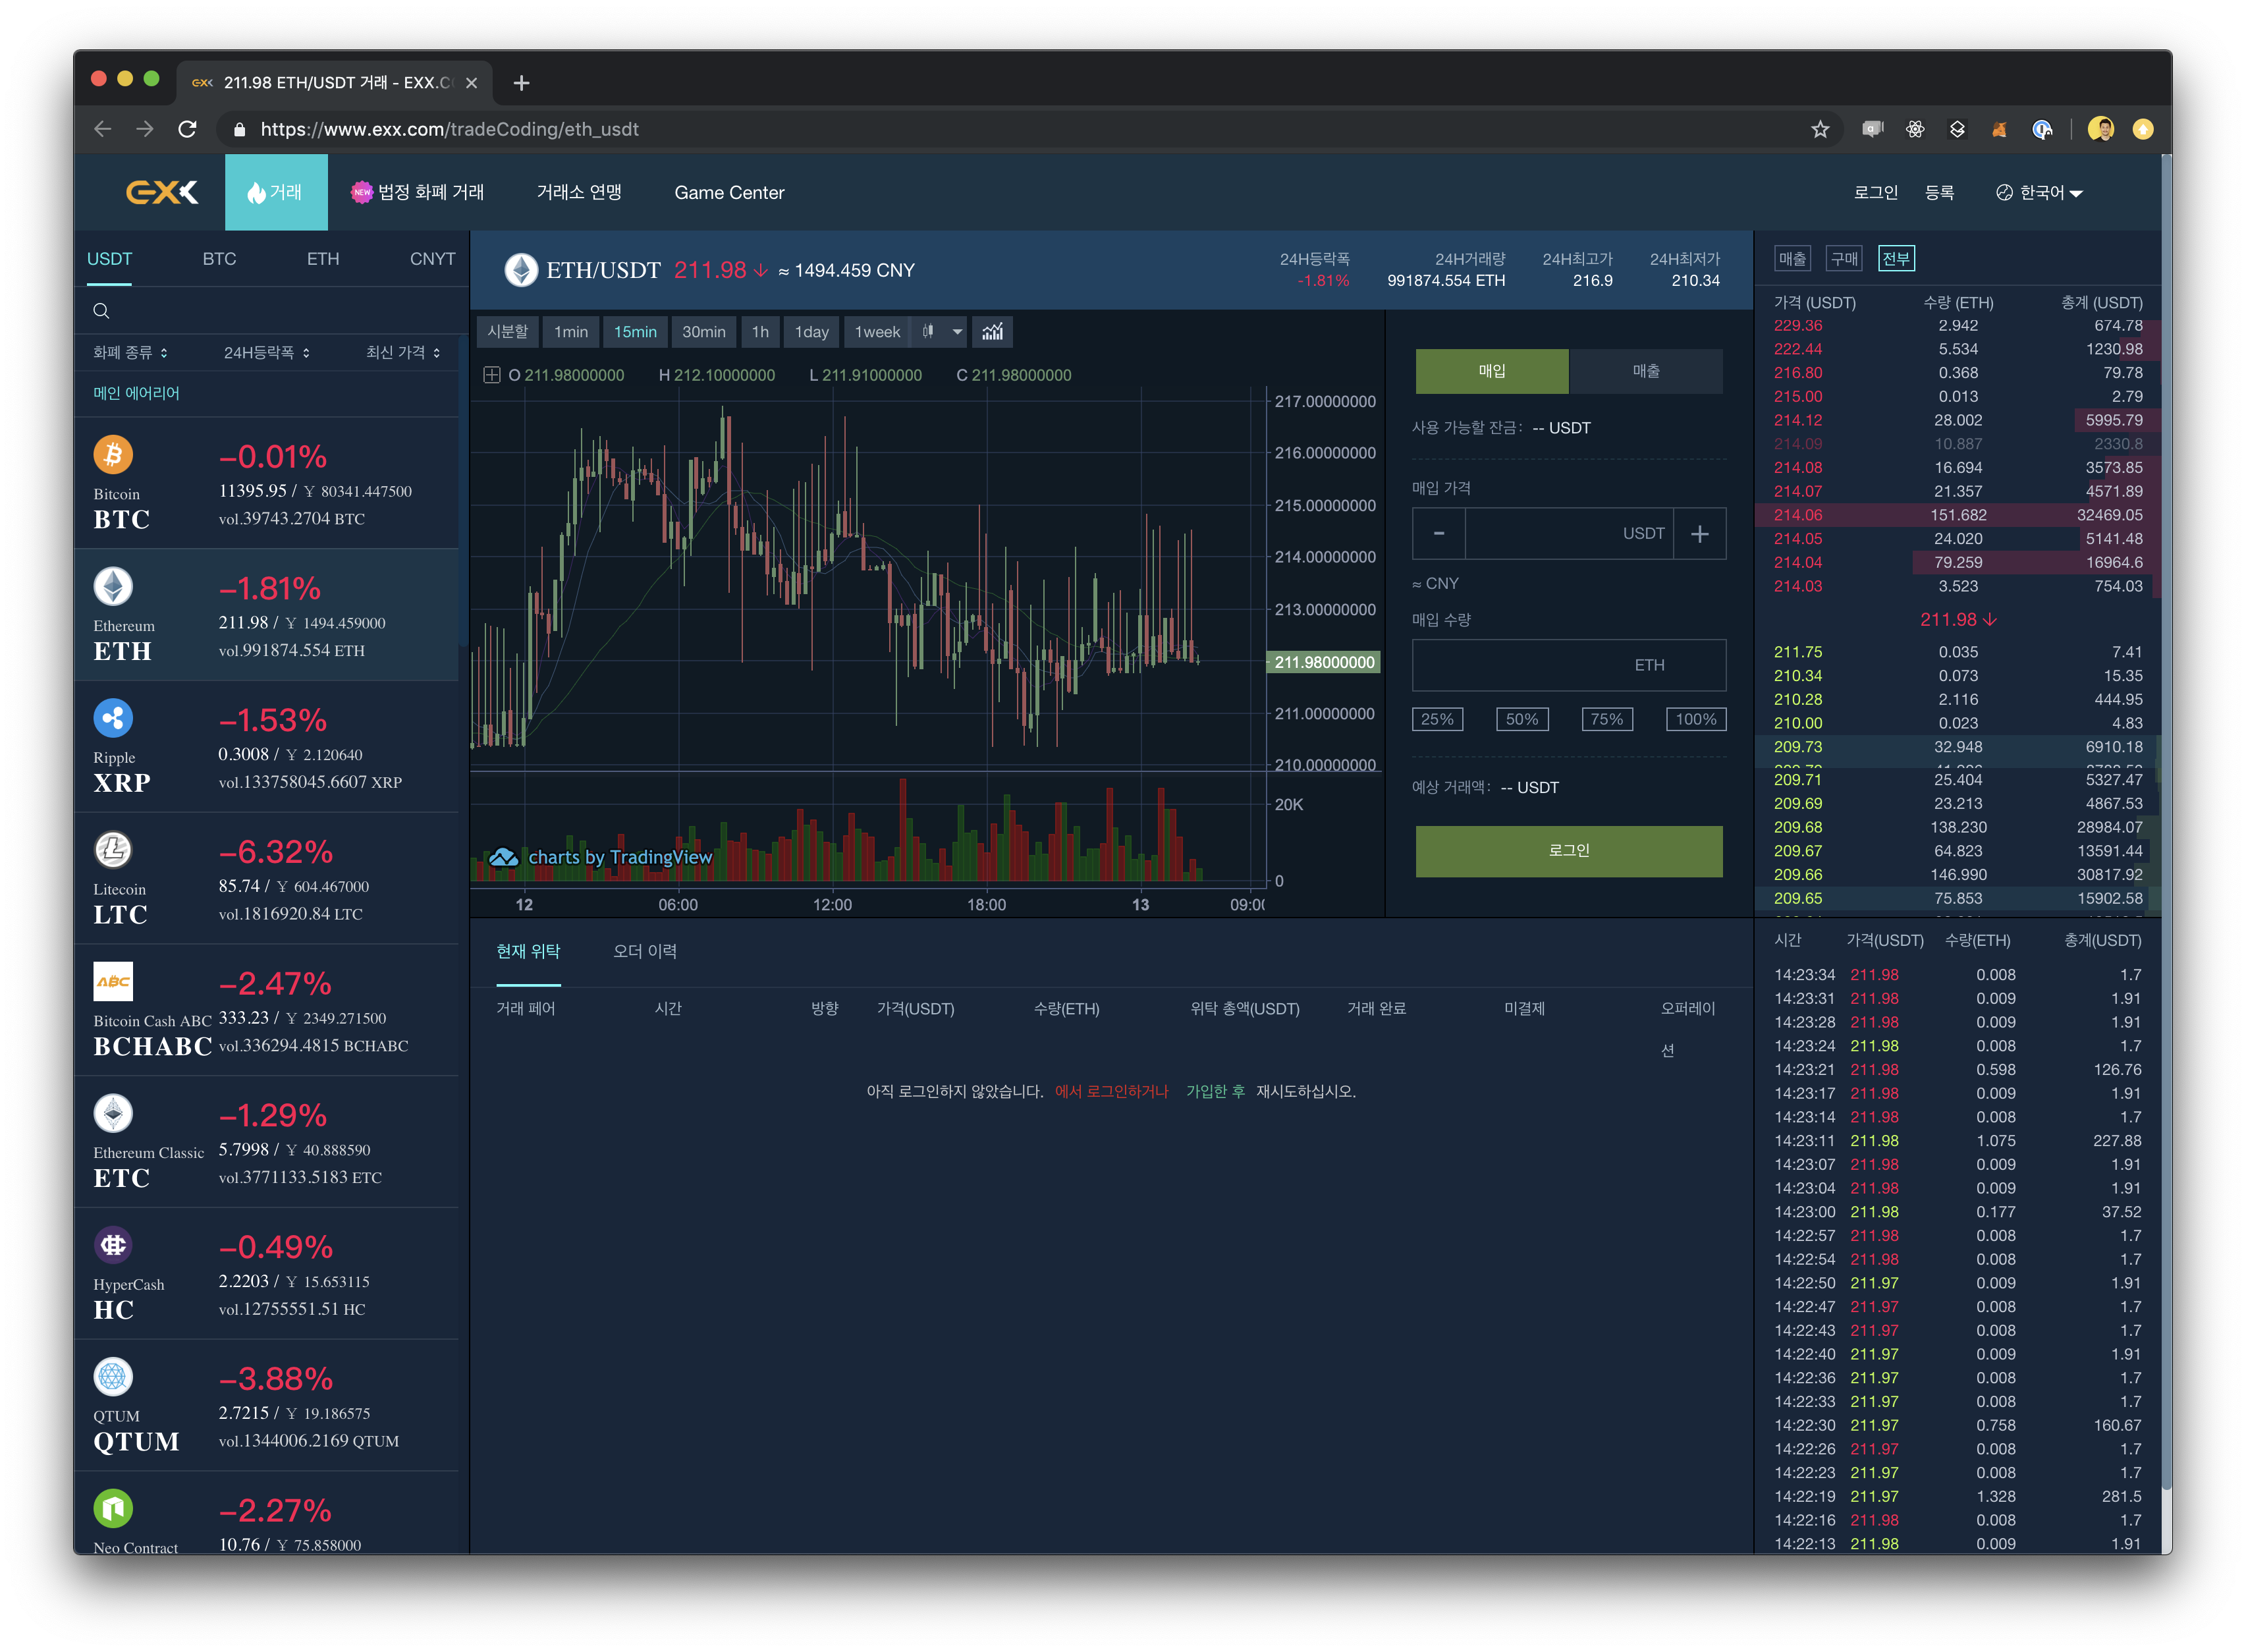Set chart interval to 1day

(812, 332)
